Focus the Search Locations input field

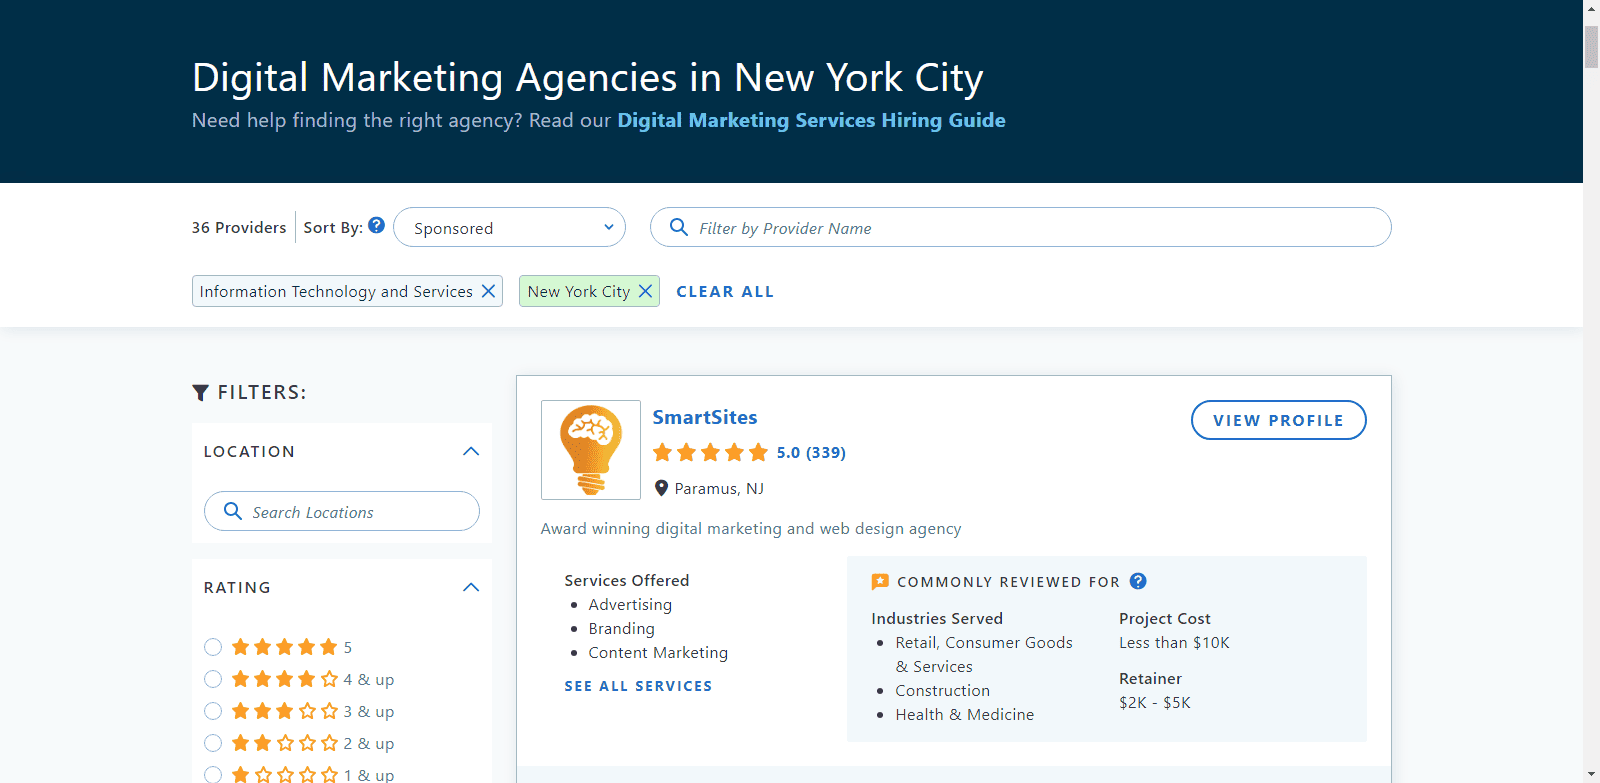pos(342,511)
